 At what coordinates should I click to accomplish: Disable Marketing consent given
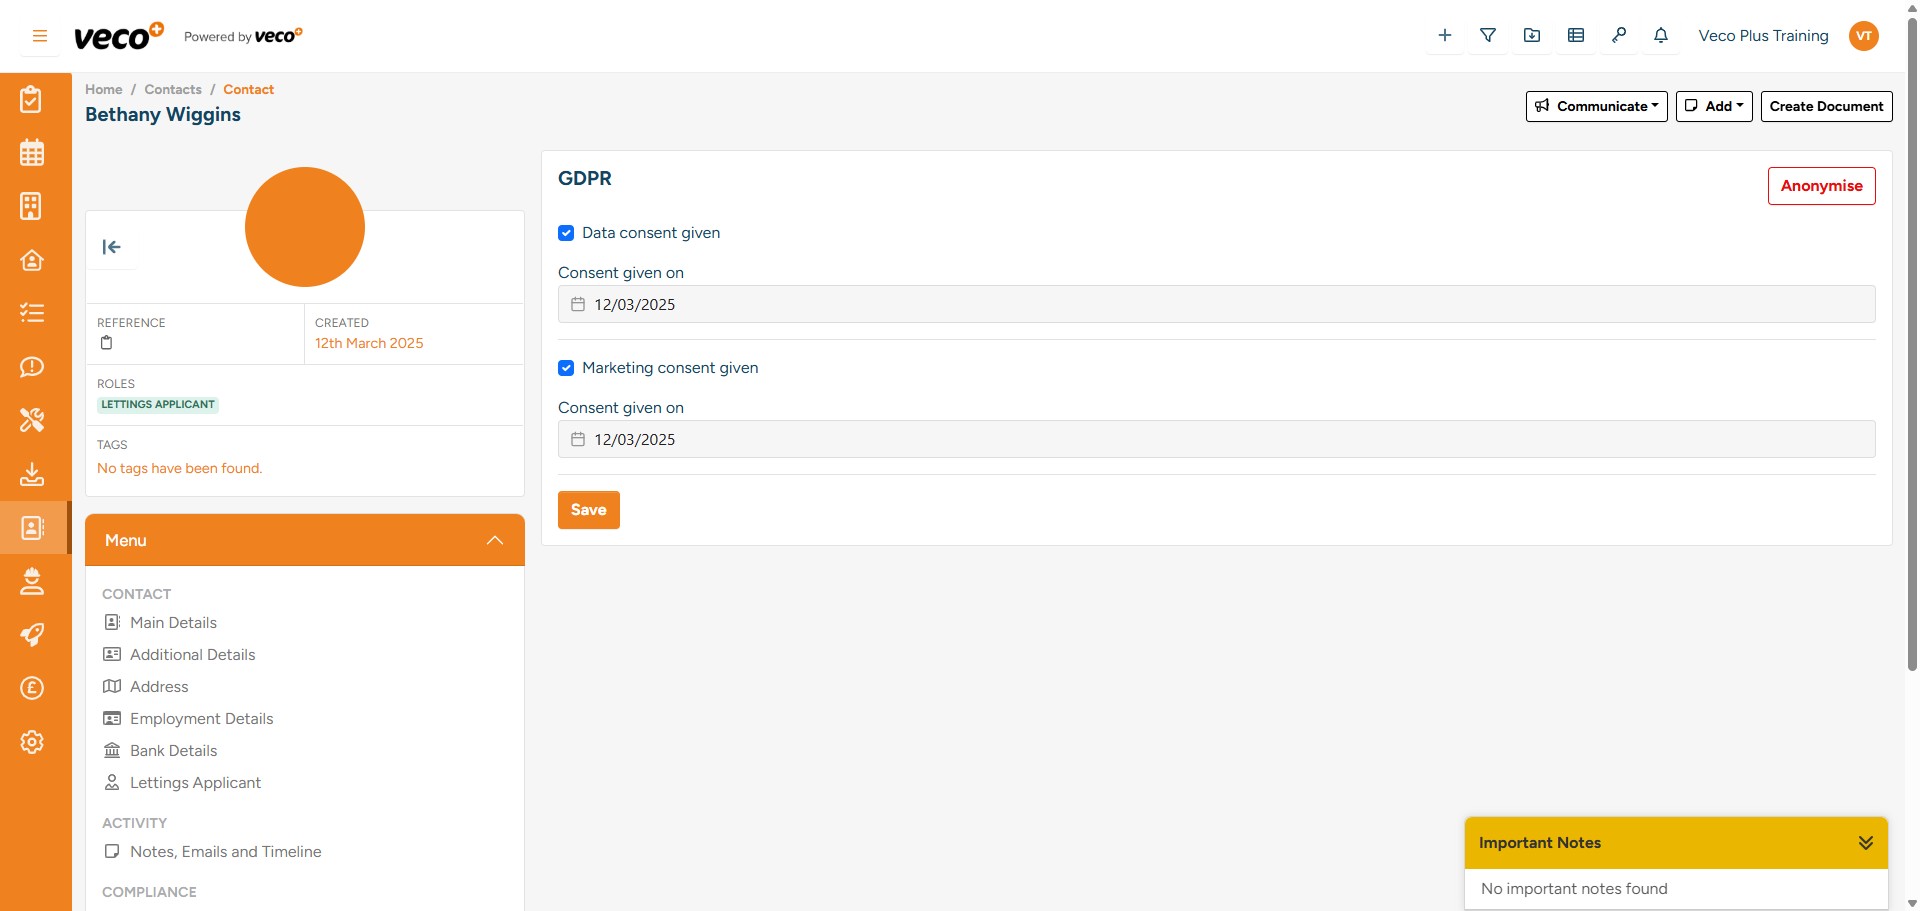tap(566, 368)
